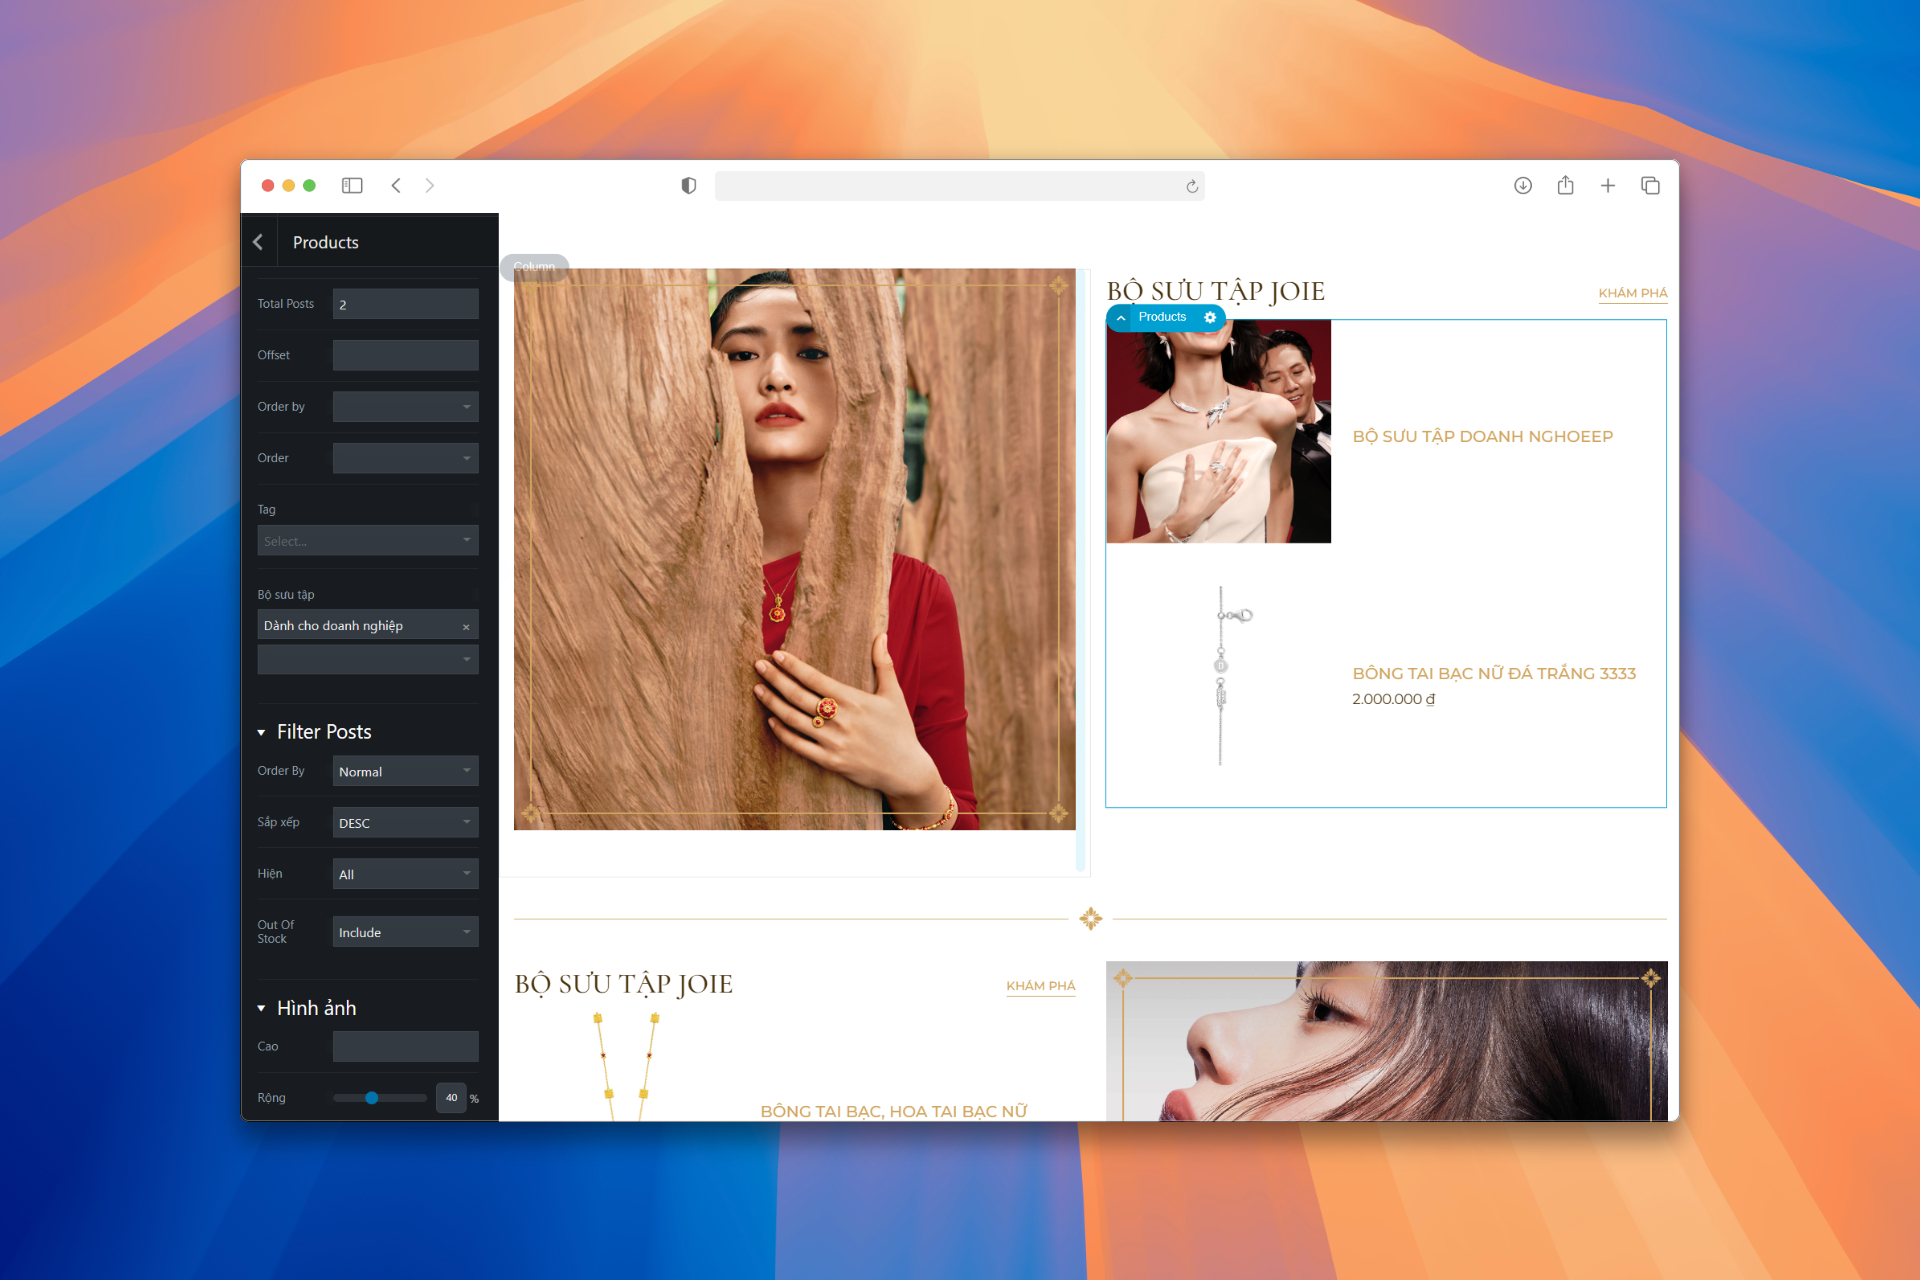Click the top KHÁM PHÁ link
This screenshot has width=1920, height=1280.
tap(1632, 293)
